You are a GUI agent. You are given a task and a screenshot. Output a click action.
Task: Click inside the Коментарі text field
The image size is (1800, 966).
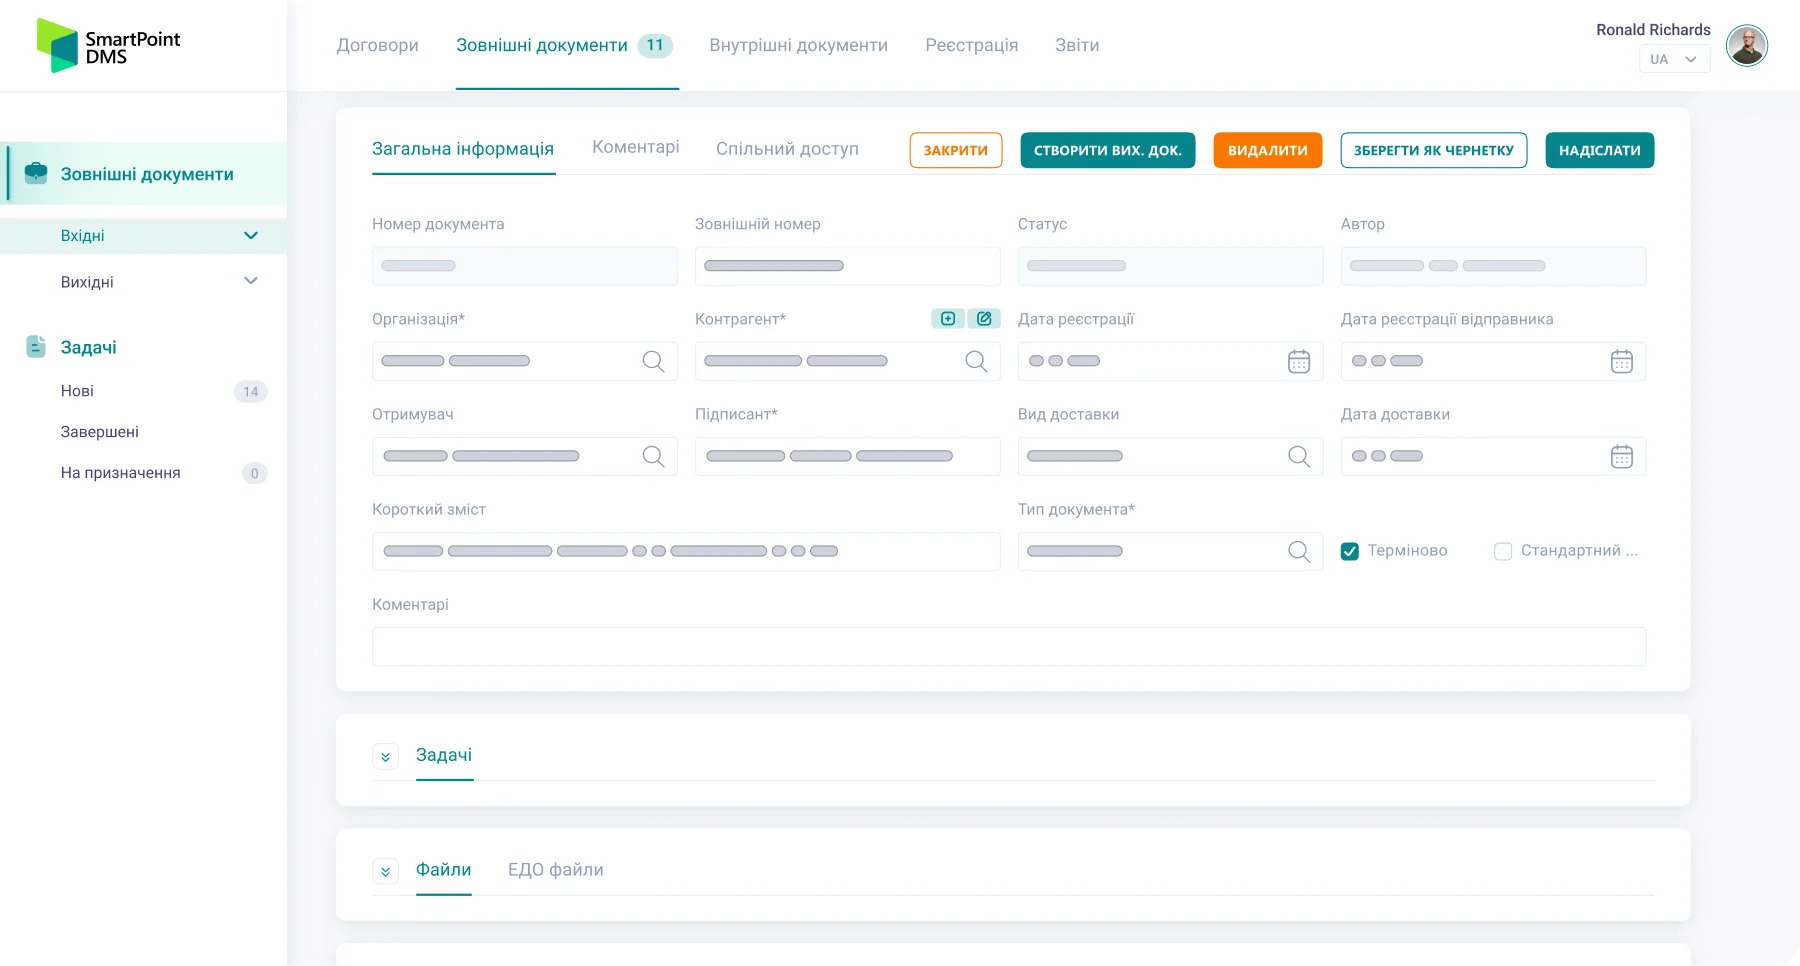(1008, 647)
